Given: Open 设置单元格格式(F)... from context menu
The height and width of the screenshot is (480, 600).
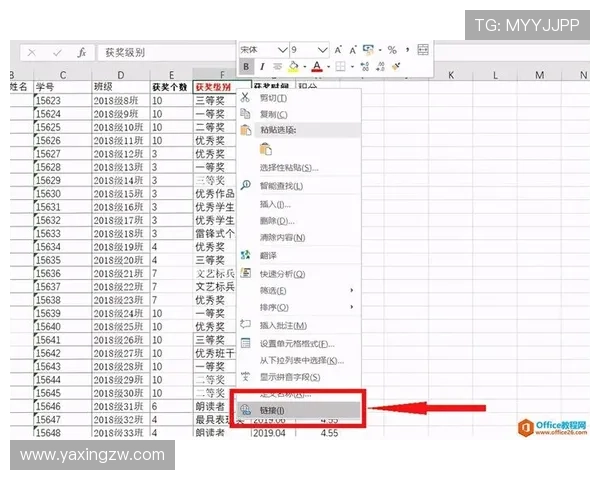Looking at the screenshot, I should tap(299, 344).
